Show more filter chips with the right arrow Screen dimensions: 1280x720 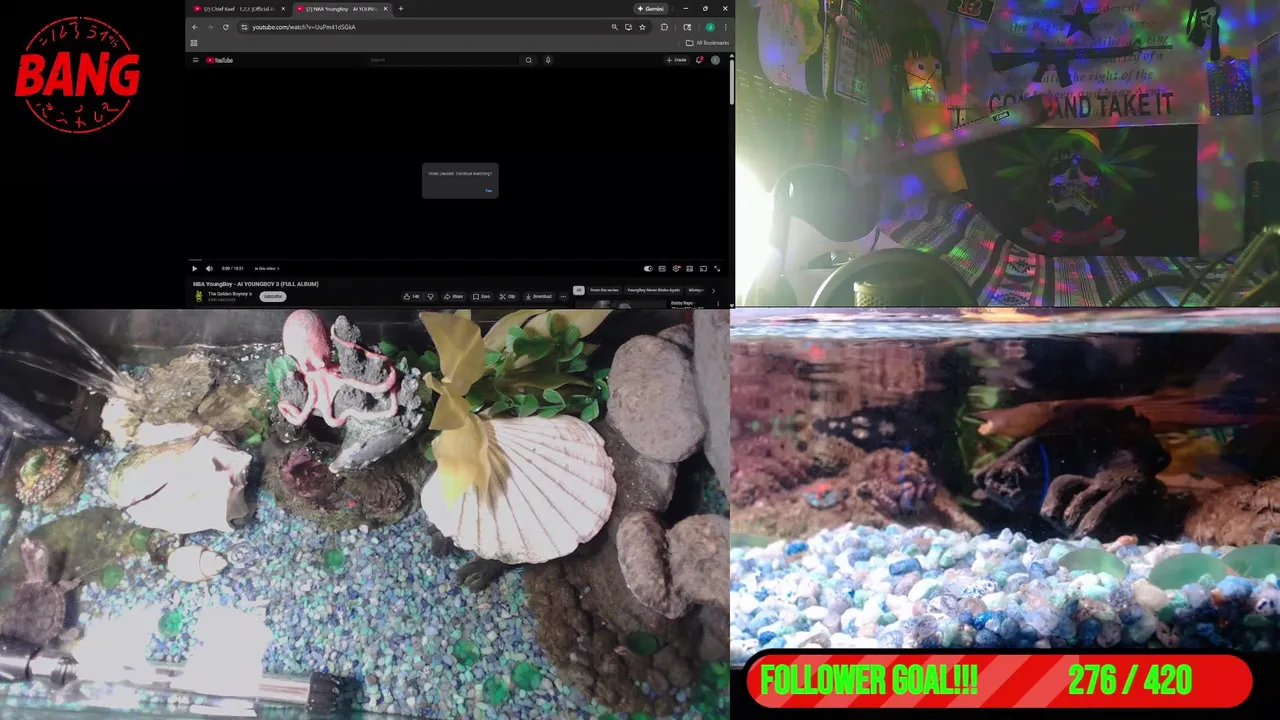pyautogui.click(x=713, y=291)
